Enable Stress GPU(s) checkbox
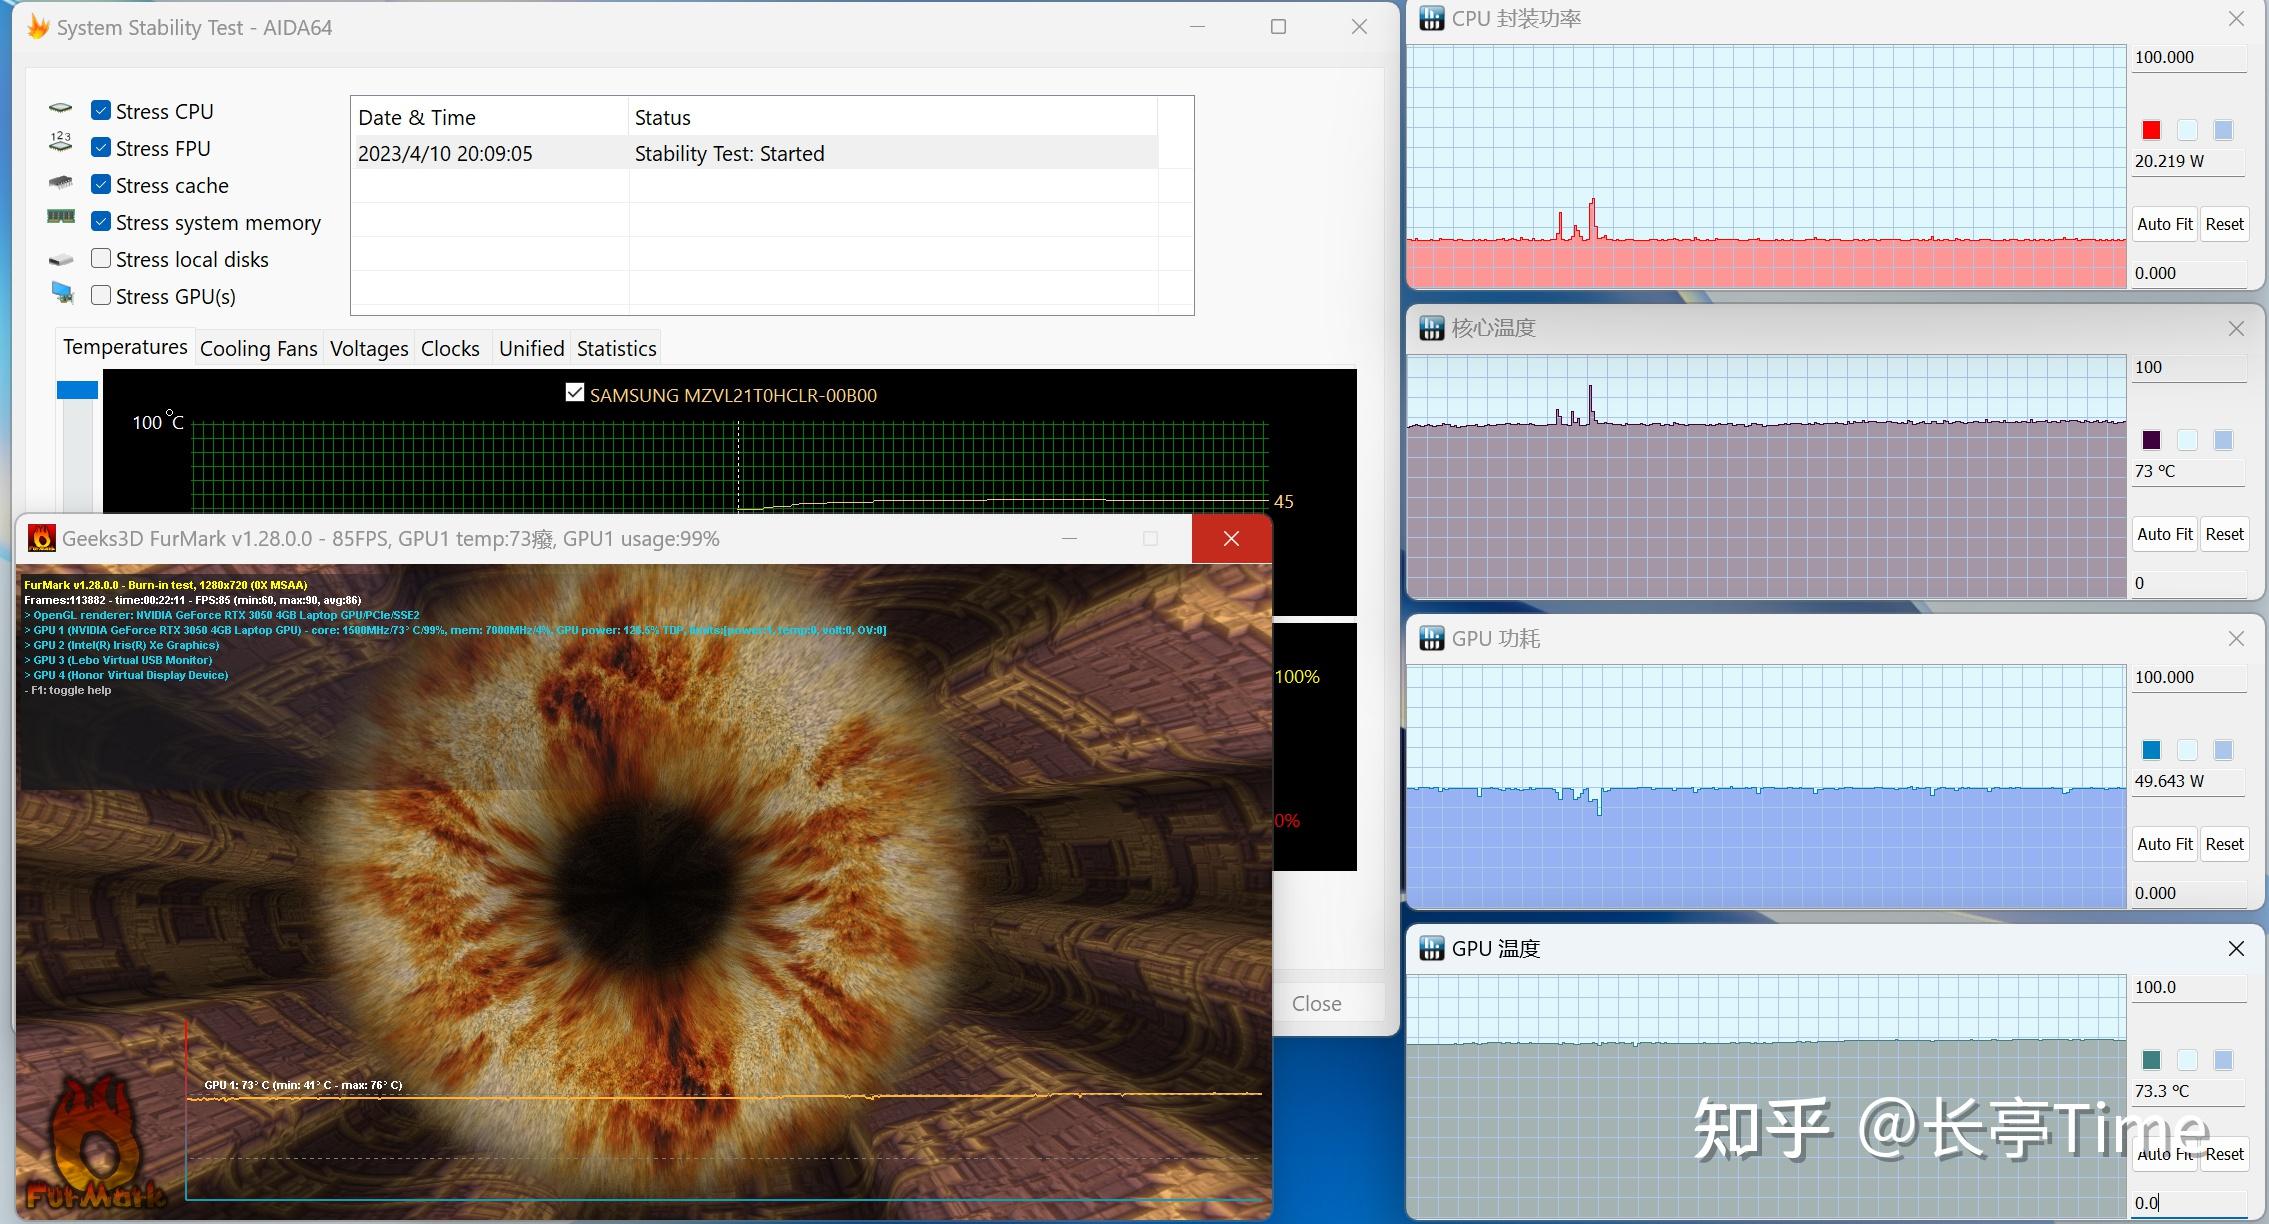Viewport: 2269px width, 1224px height. (101, 295)
